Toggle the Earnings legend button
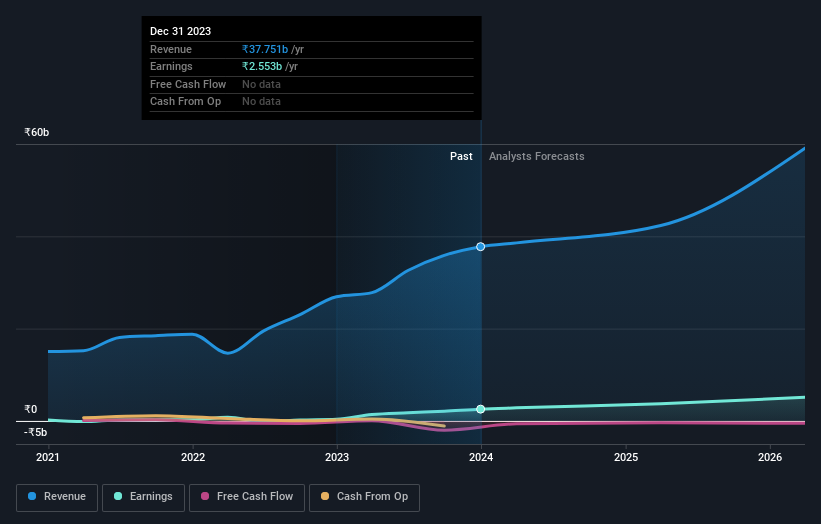The image size is (821, 524). point(143,497)
